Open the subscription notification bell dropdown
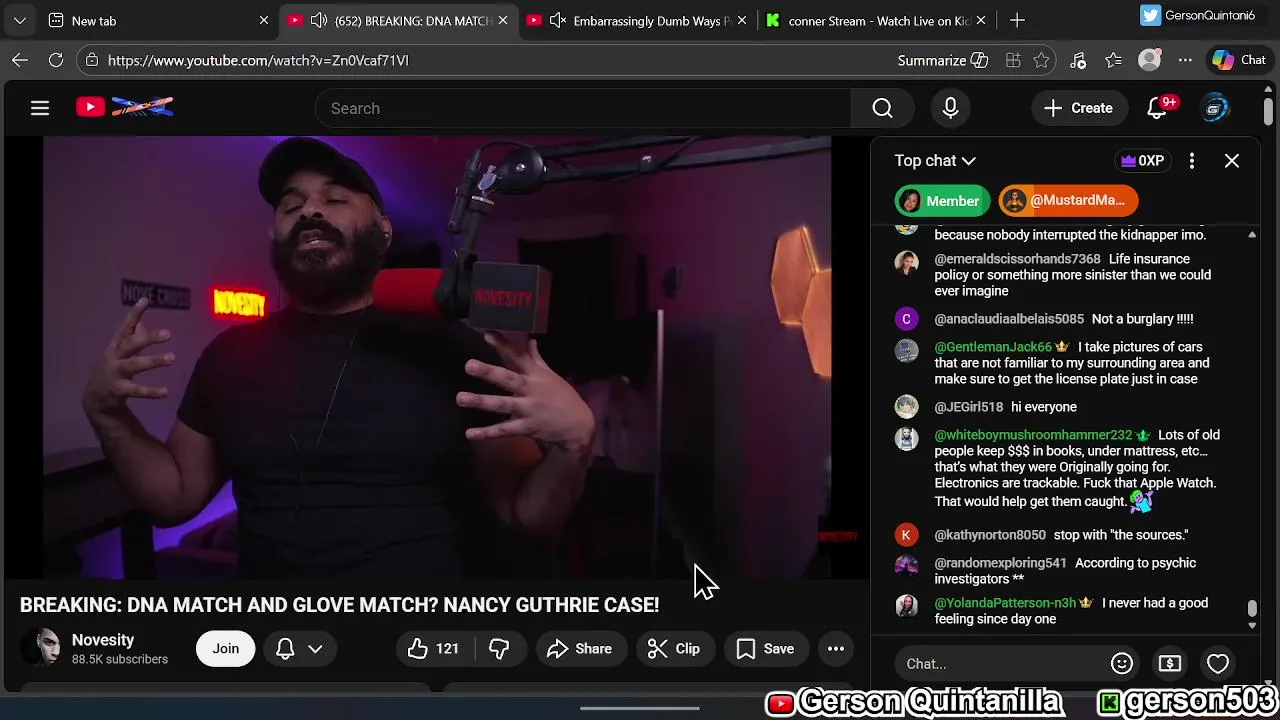Viewport: 1280px width, 720px height. pos(299,649)
